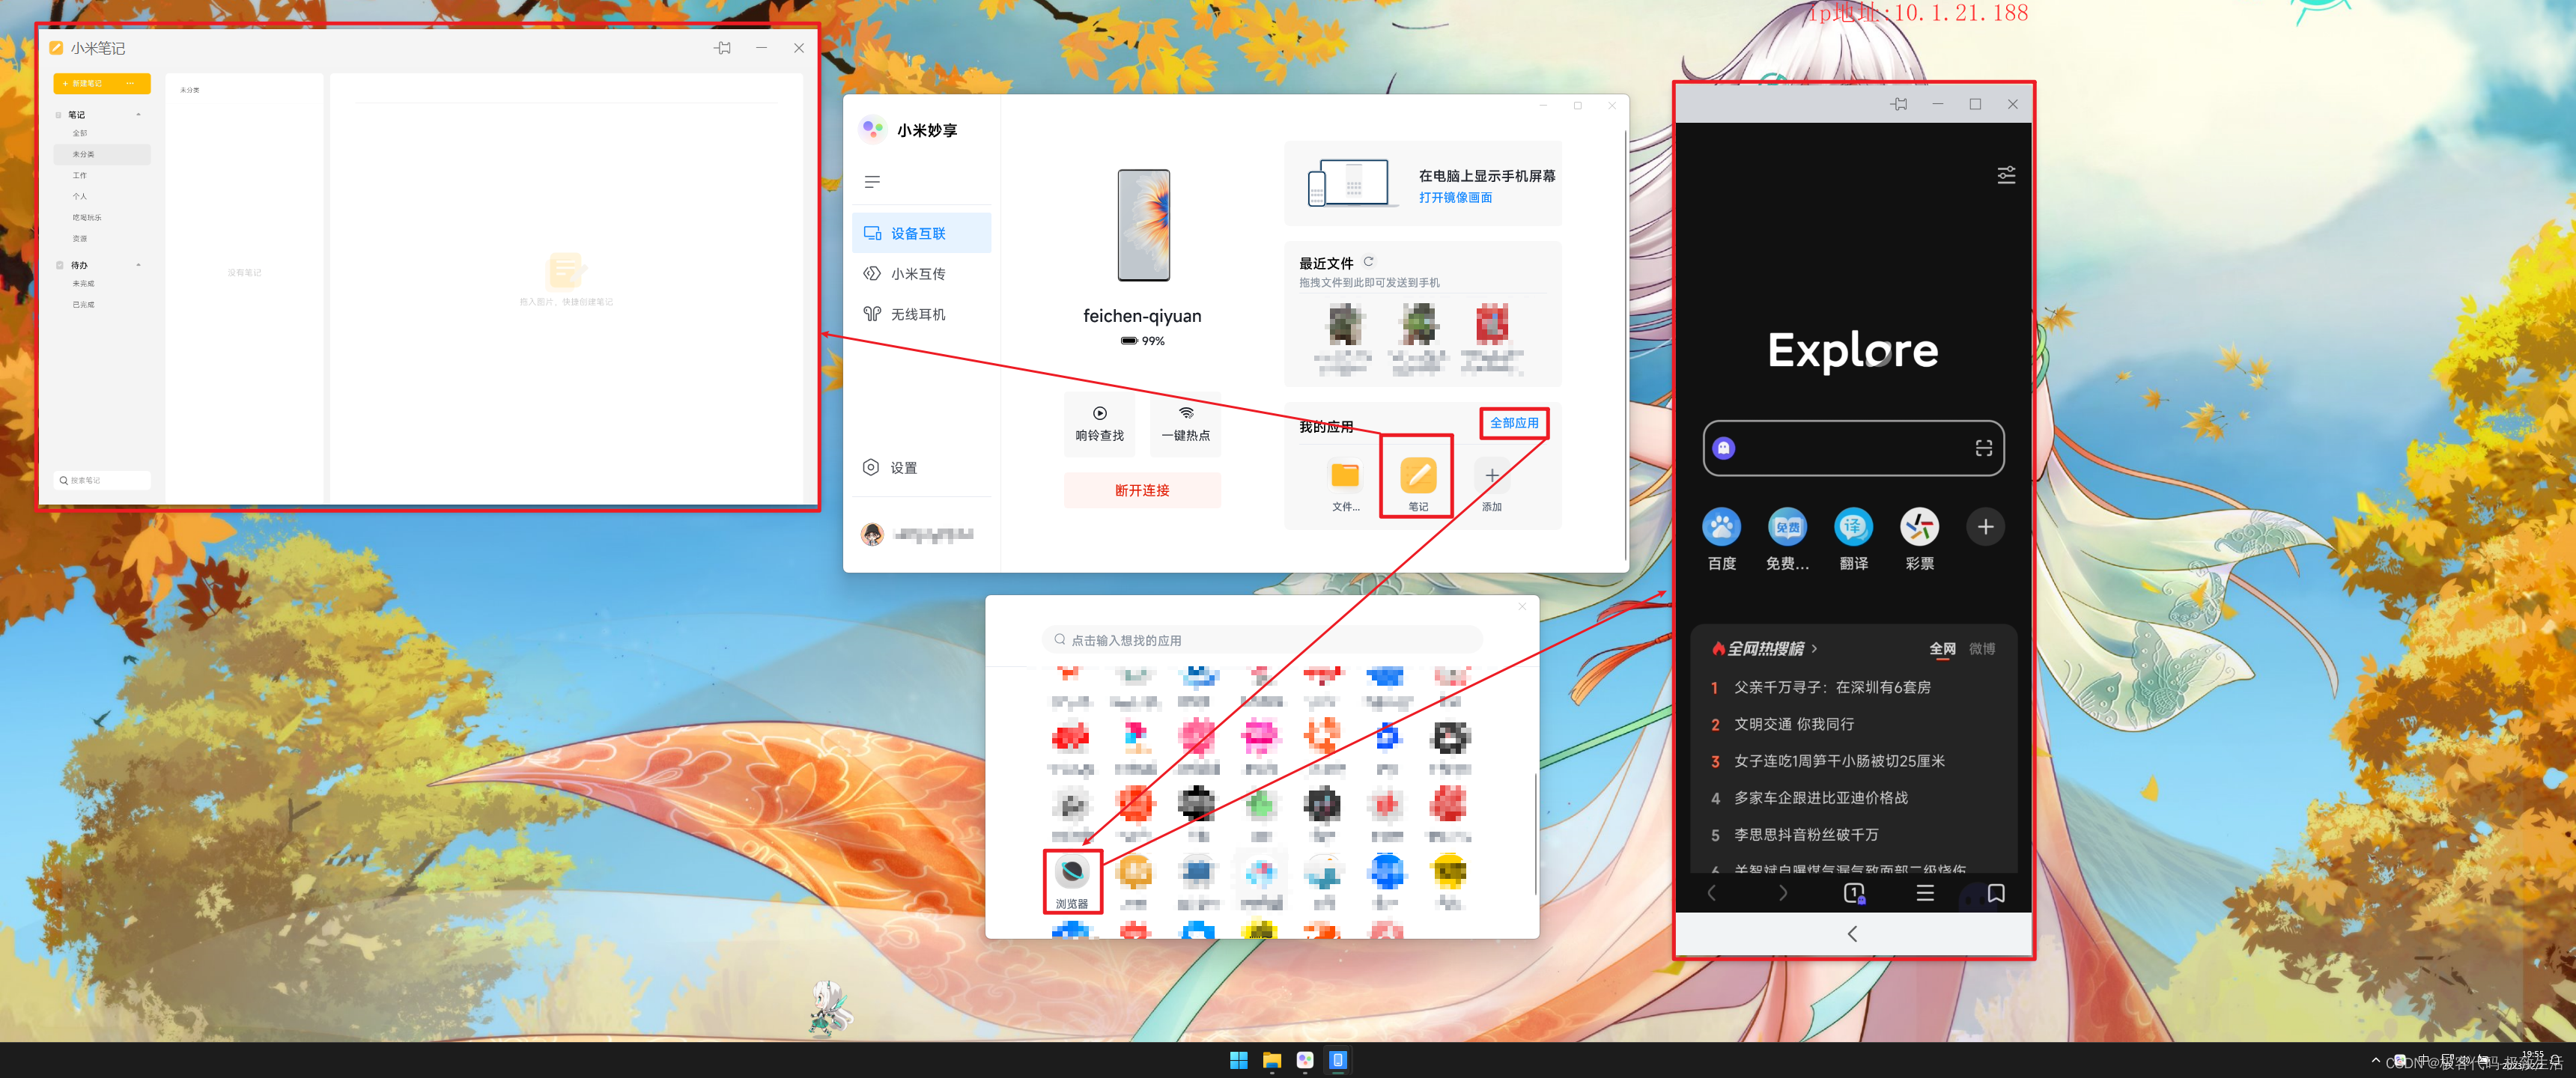
Task: Add a new shortcut with the plus button
Action: (x=1985, y=527)
